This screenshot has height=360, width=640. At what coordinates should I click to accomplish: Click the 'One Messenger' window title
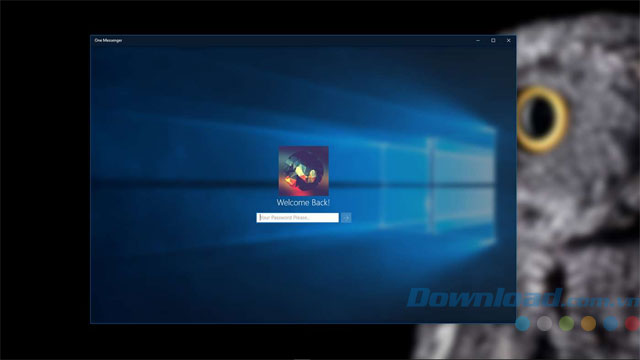pos(108,40)
